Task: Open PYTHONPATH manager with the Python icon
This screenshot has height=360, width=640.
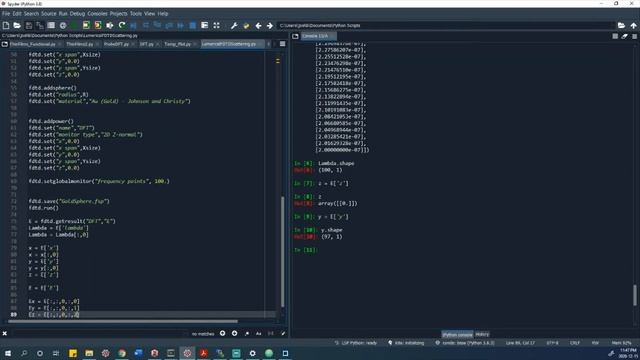Action: (246, 25)
